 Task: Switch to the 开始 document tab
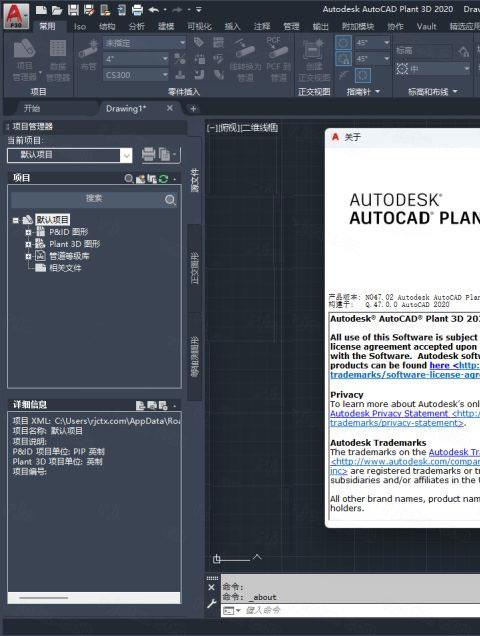click(32, 108)
